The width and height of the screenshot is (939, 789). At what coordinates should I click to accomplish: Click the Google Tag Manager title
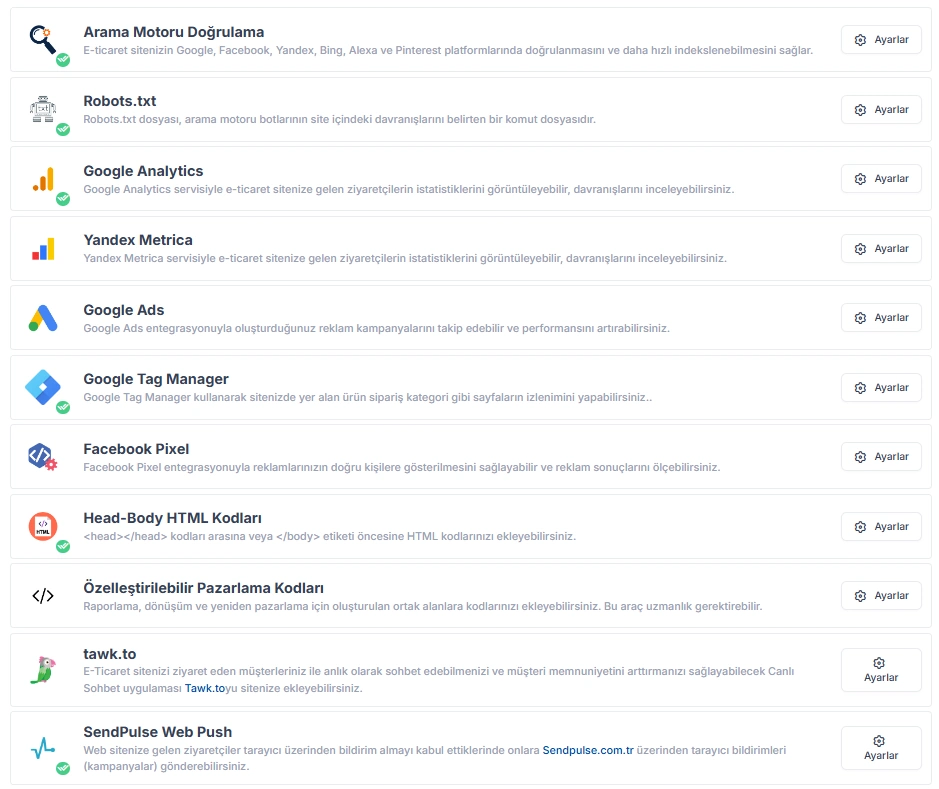point(156,379)
